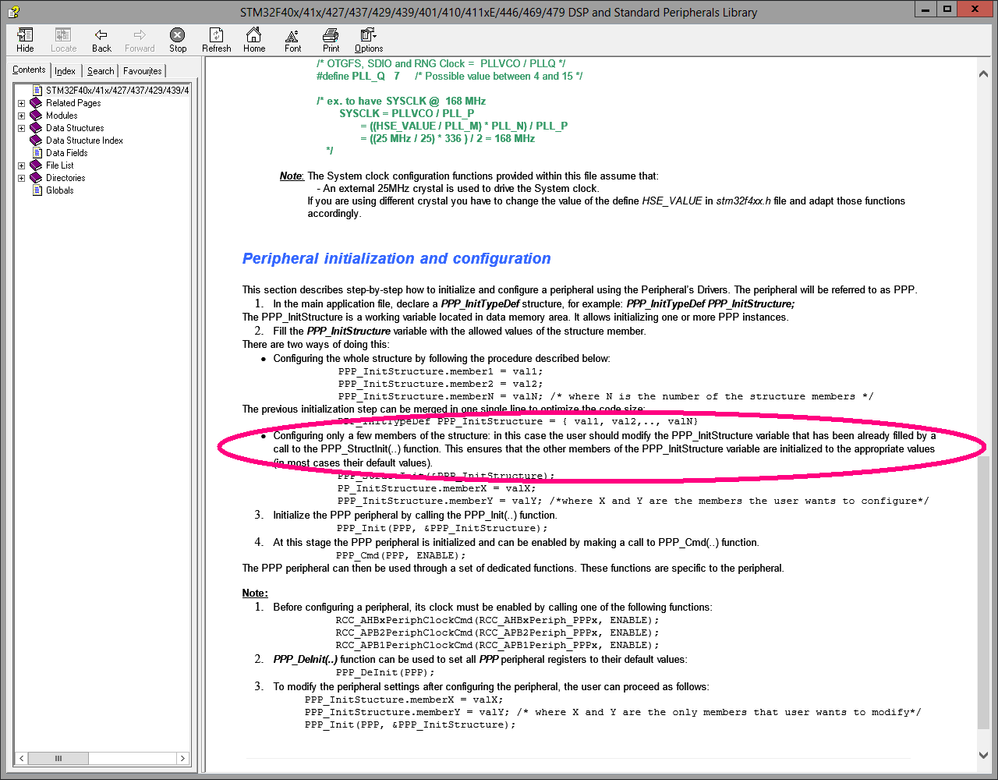
Task: Click the Data Structures book icon
Action: [x=36, y=128]
